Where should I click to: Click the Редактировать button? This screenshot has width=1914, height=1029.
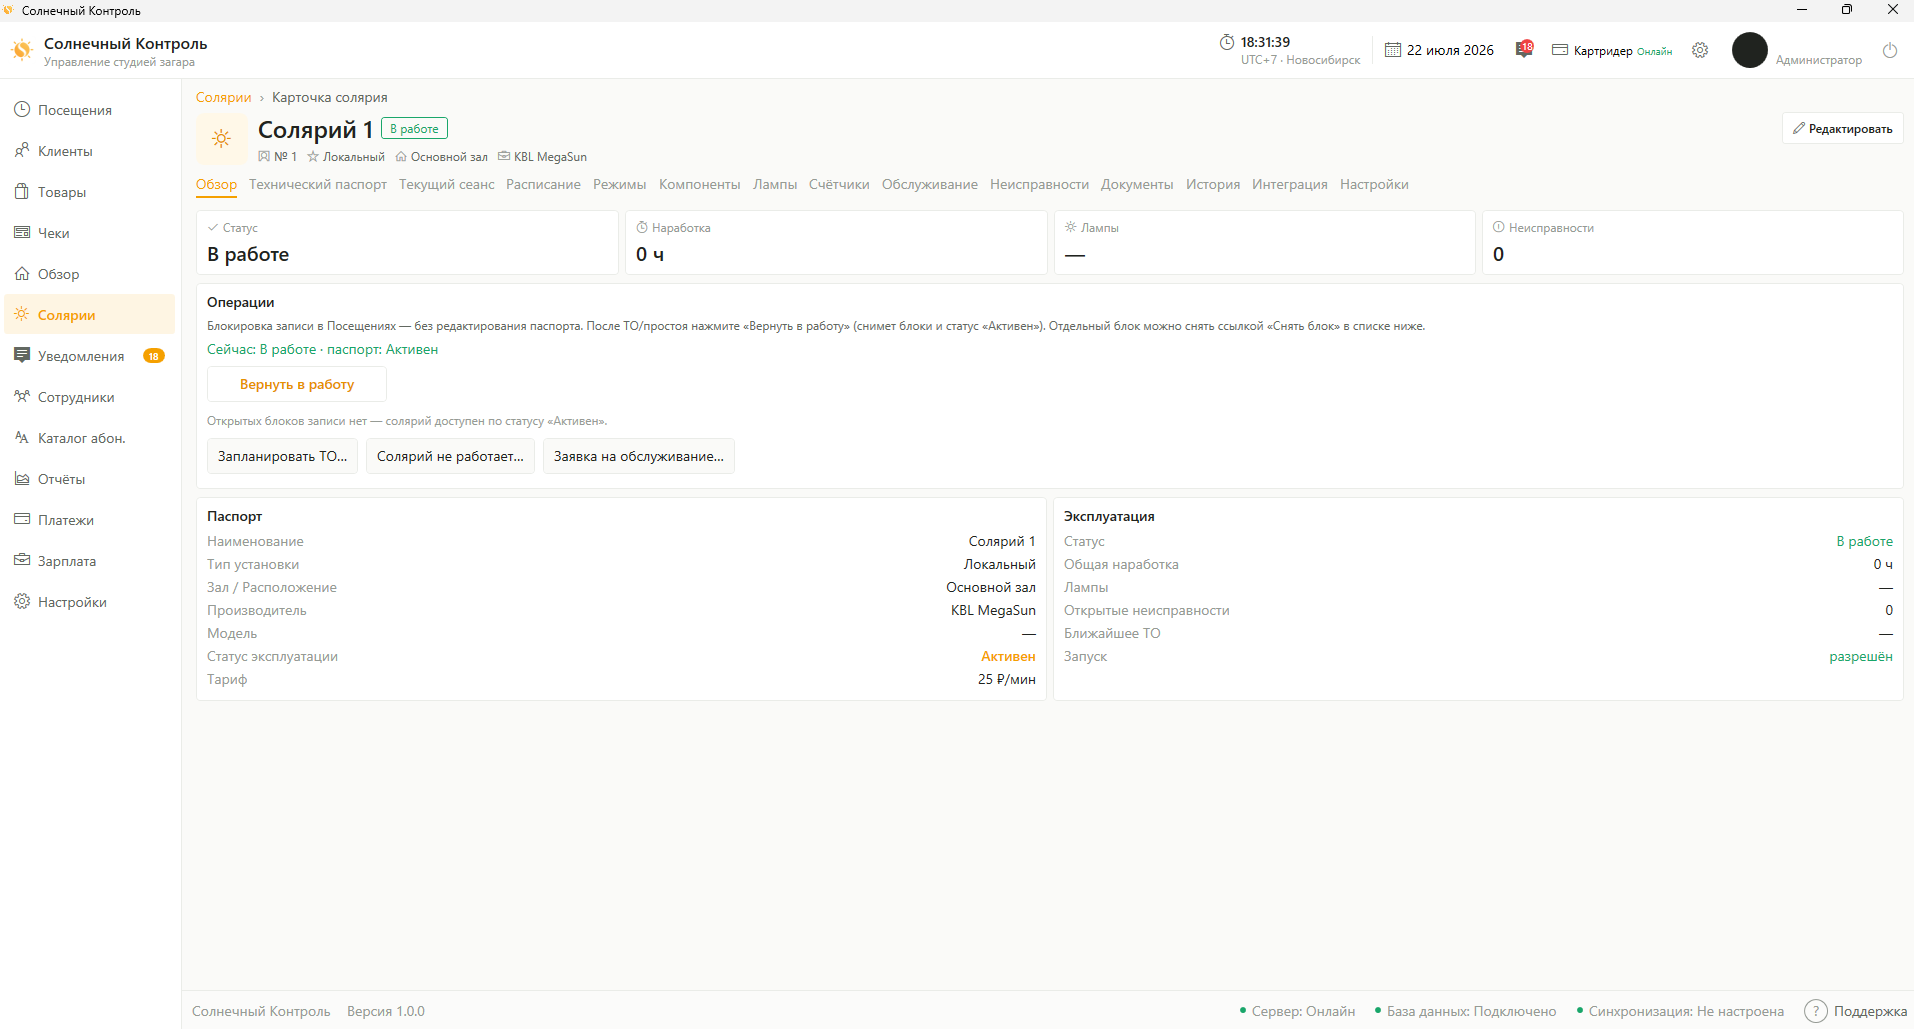point(1842,128)
